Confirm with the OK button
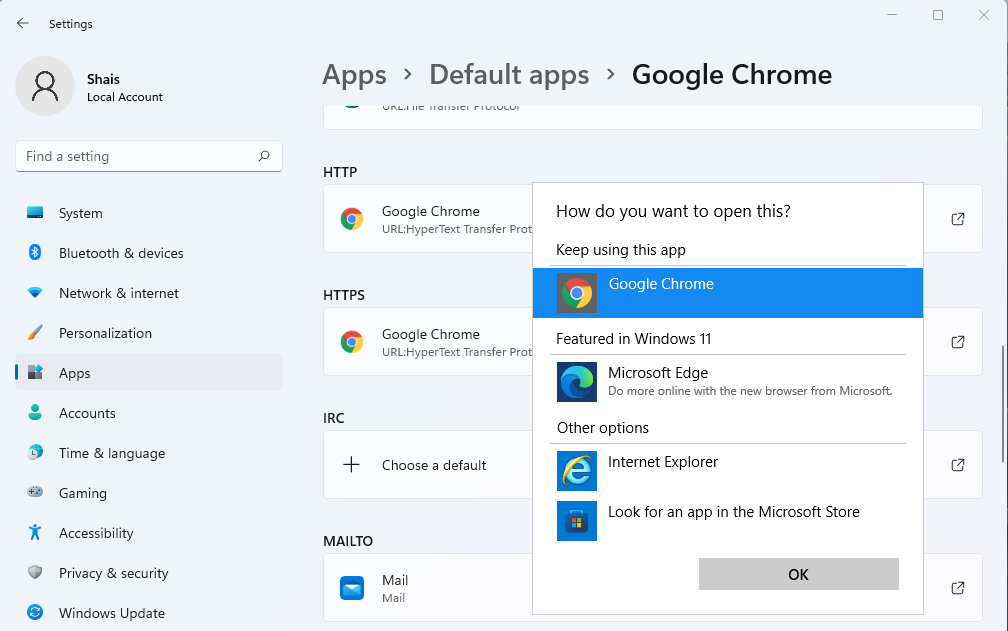1008x631 pixels. 797,574
